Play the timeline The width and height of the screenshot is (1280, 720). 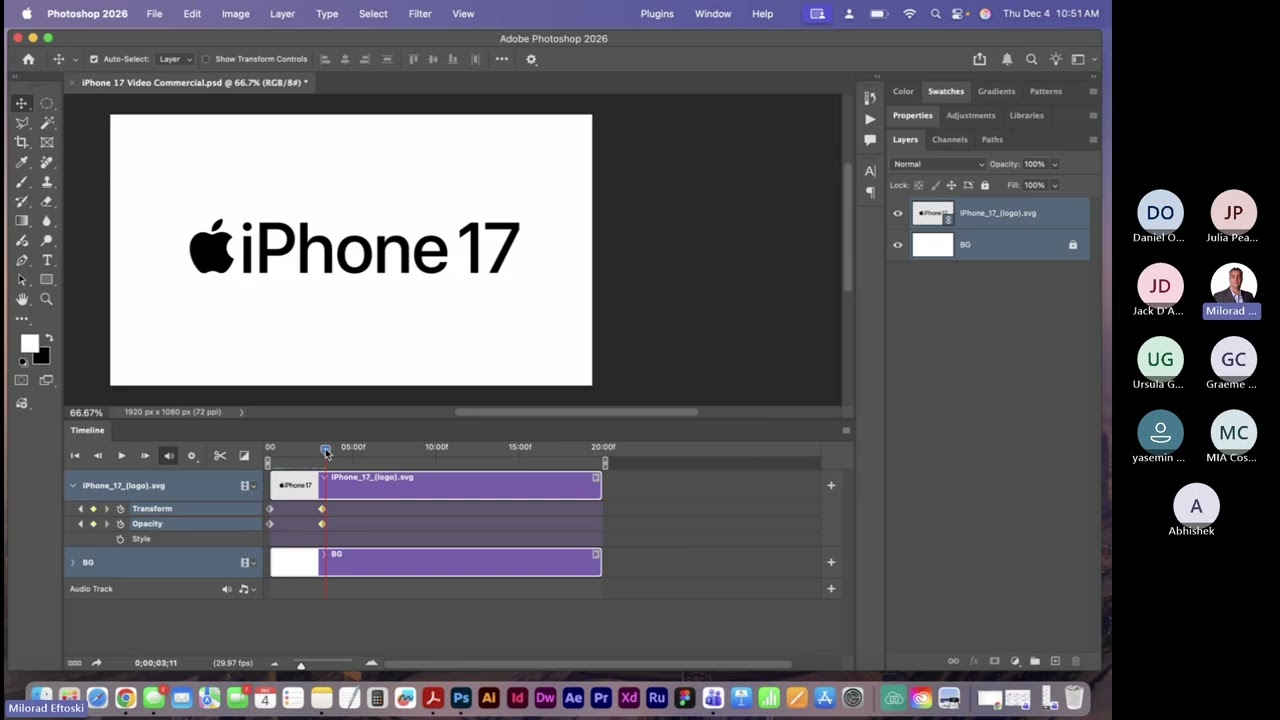121,456
